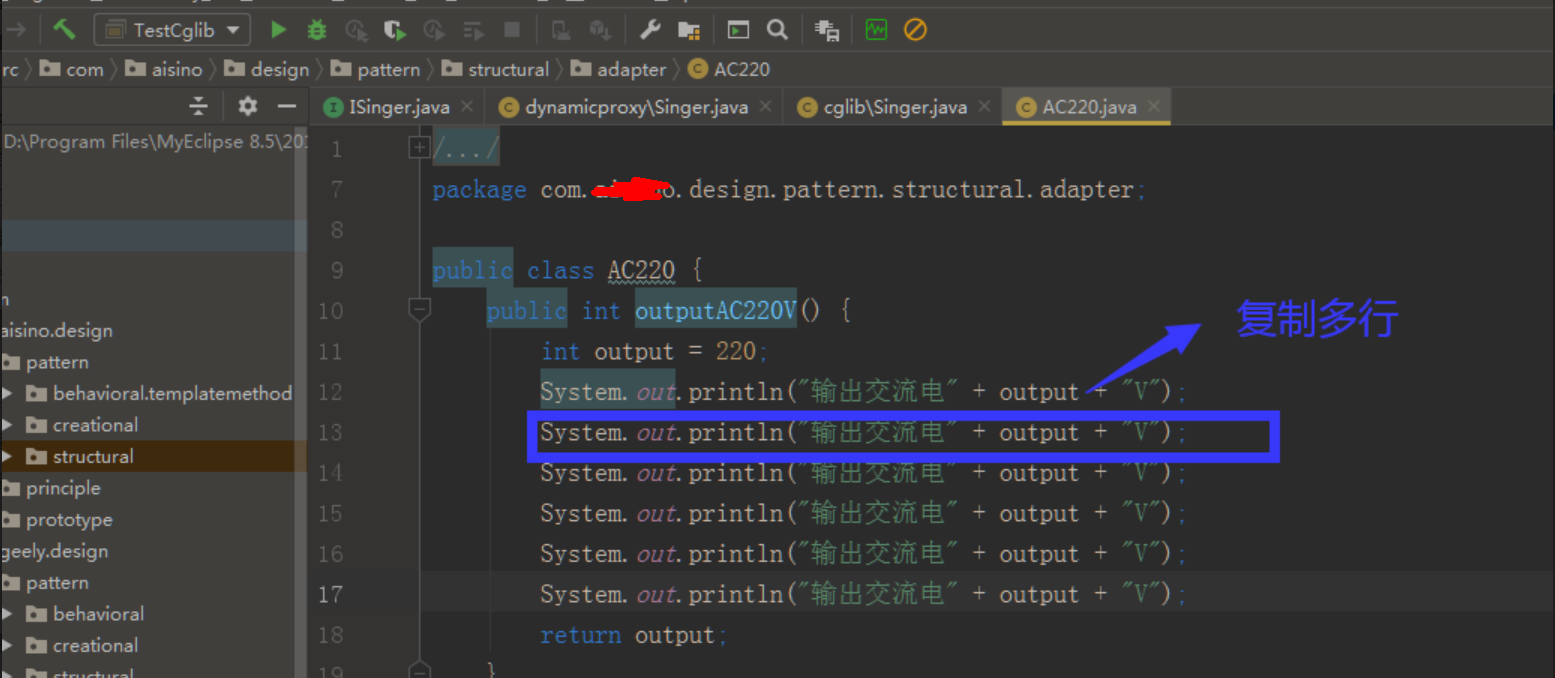The height and width of the screenshot is (678, 1555).
Task: Close the dynamicproxy\Singer.java tab
Action: coord(766,106)
